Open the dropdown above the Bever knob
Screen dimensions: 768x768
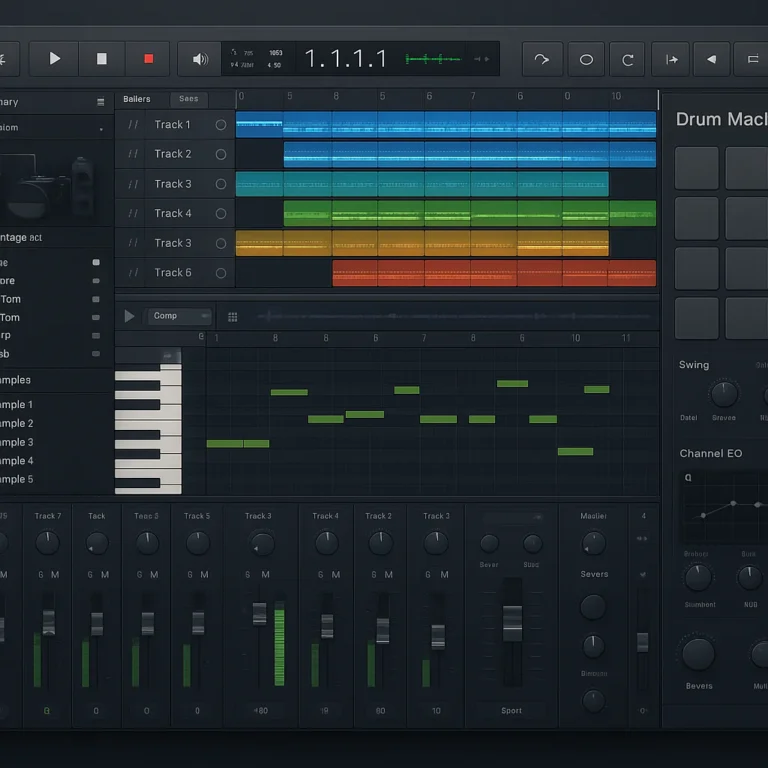pyautogui.click(x=512, y=517)
